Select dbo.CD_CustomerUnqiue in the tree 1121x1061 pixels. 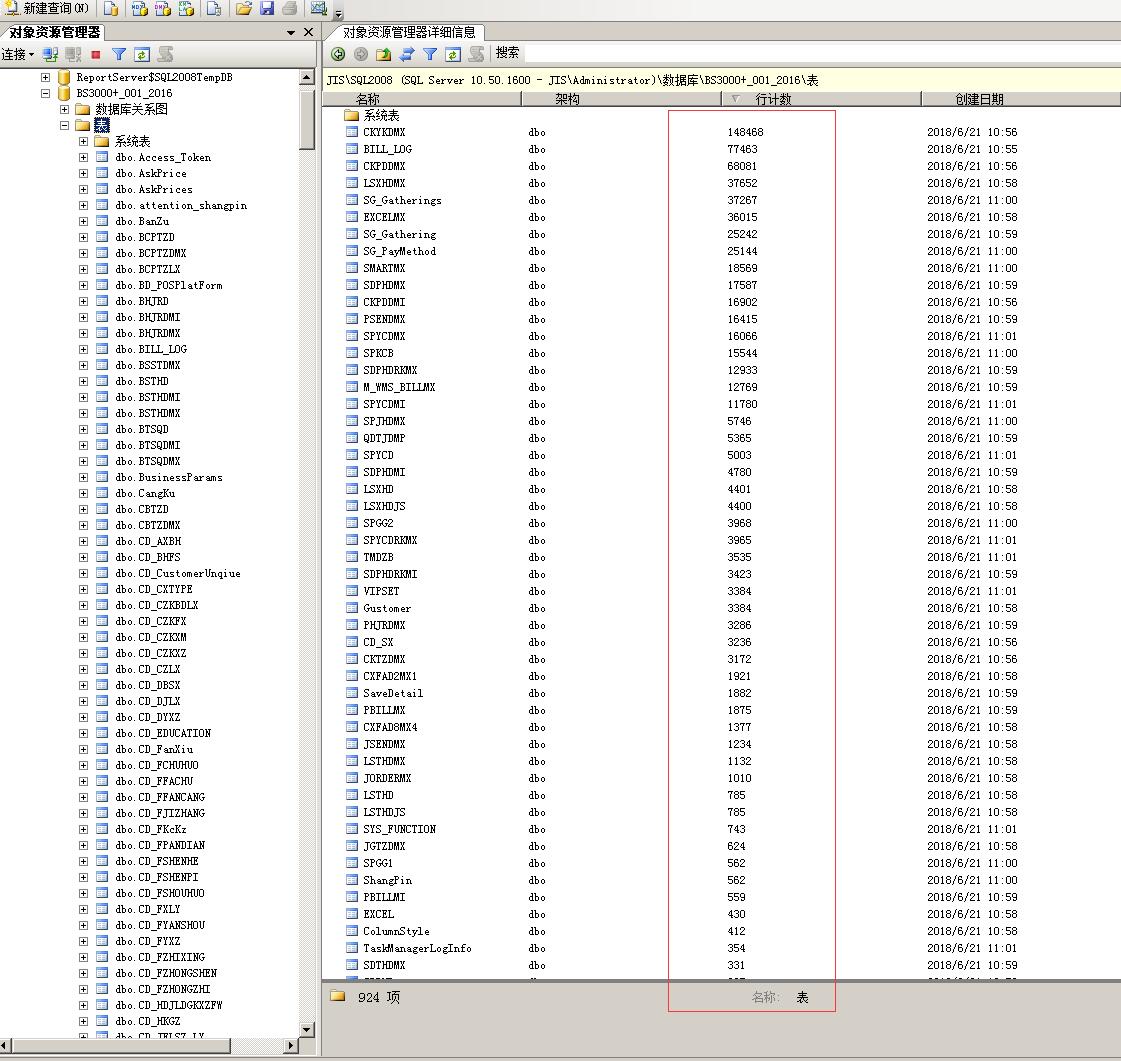[178, 573]
